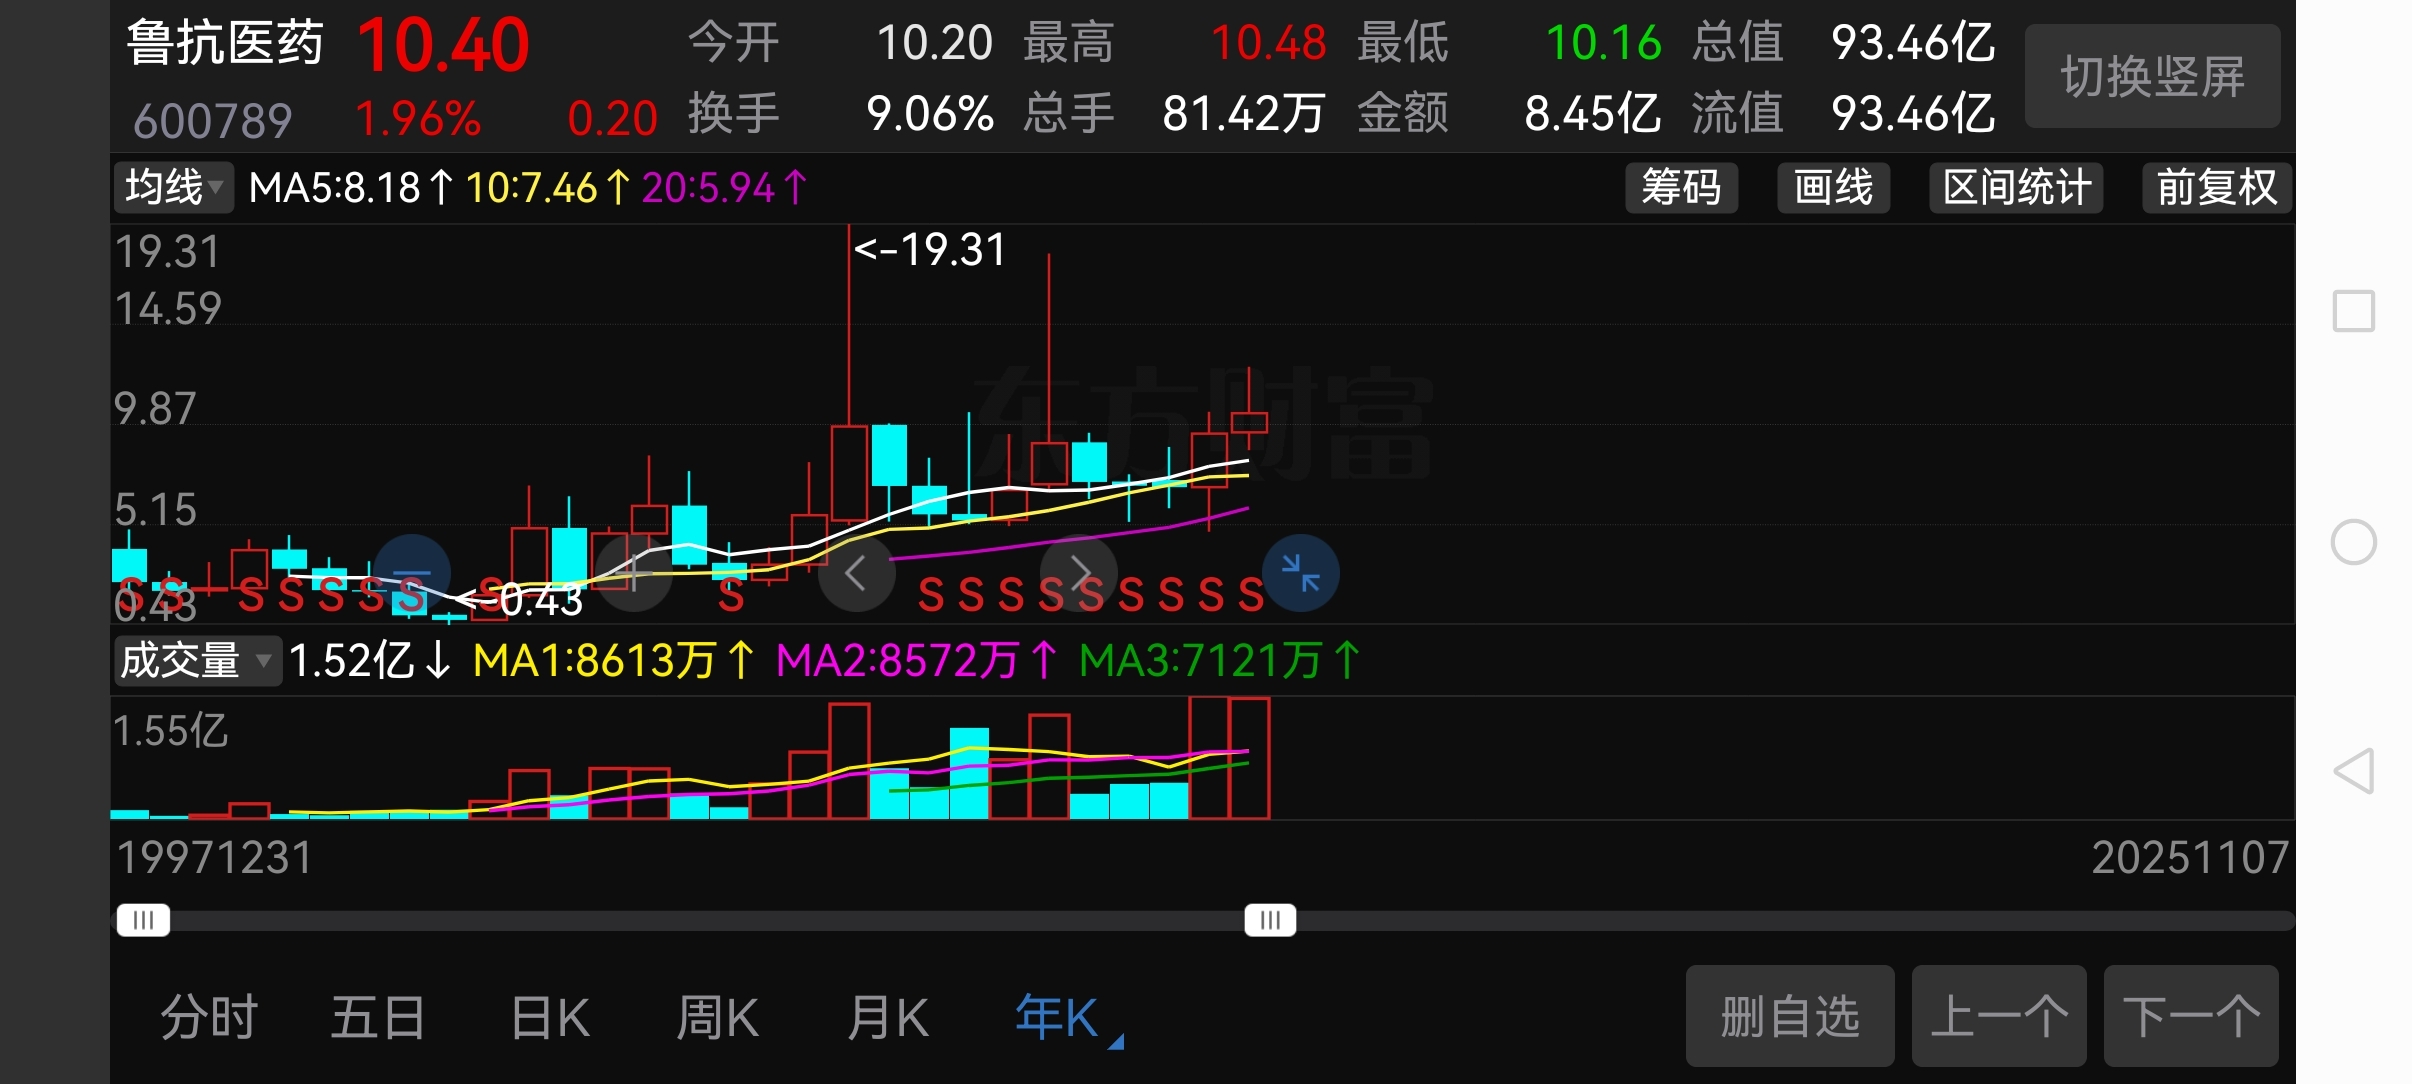Open the 均线 indicator dropdown
The image size is (2412, 1084).
point(174,187)
